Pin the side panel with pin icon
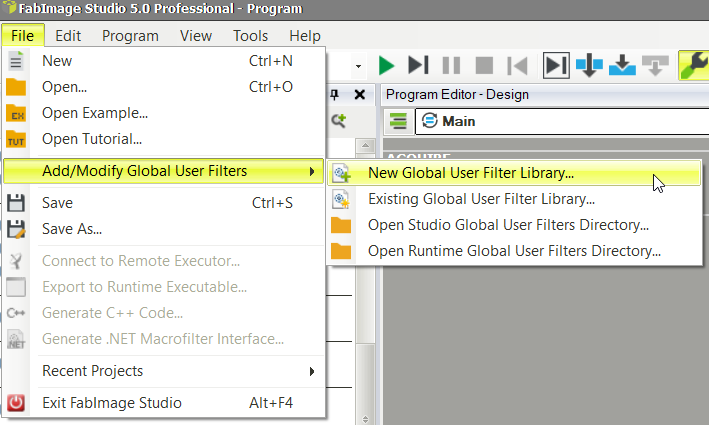The width and height of the screenshot is (709, 425). tap(335, 94)
